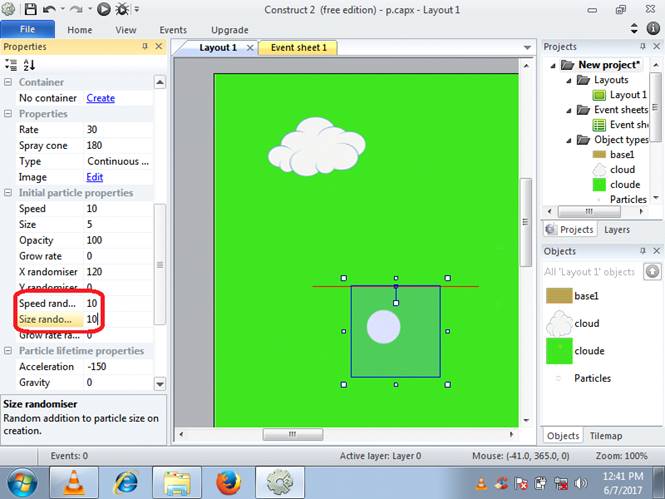Viewport: 665px width, 499px height.
Task: Collapse Particle lifetime properties section
Action: [x=8, y=351]
